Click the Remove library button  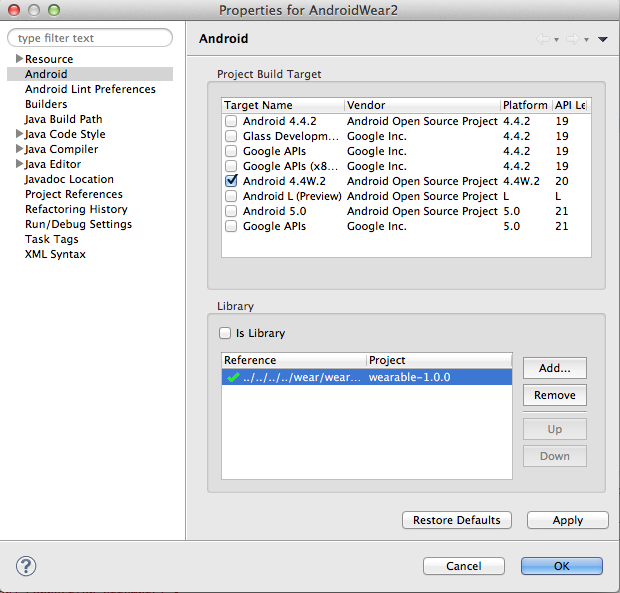(555, 395)
